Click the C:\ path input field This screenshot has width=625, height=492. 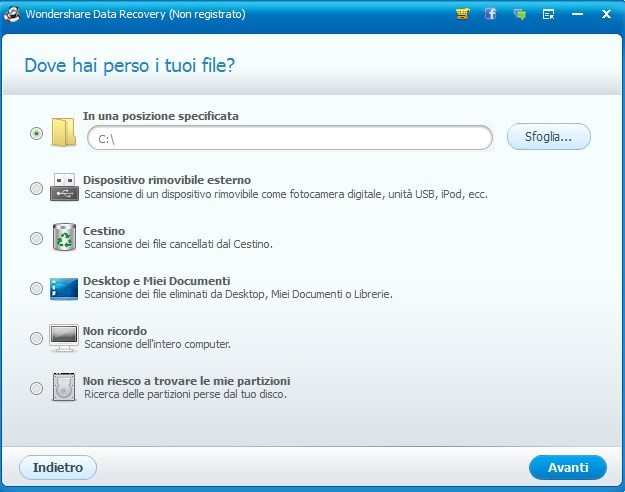[x=290, y=138]
